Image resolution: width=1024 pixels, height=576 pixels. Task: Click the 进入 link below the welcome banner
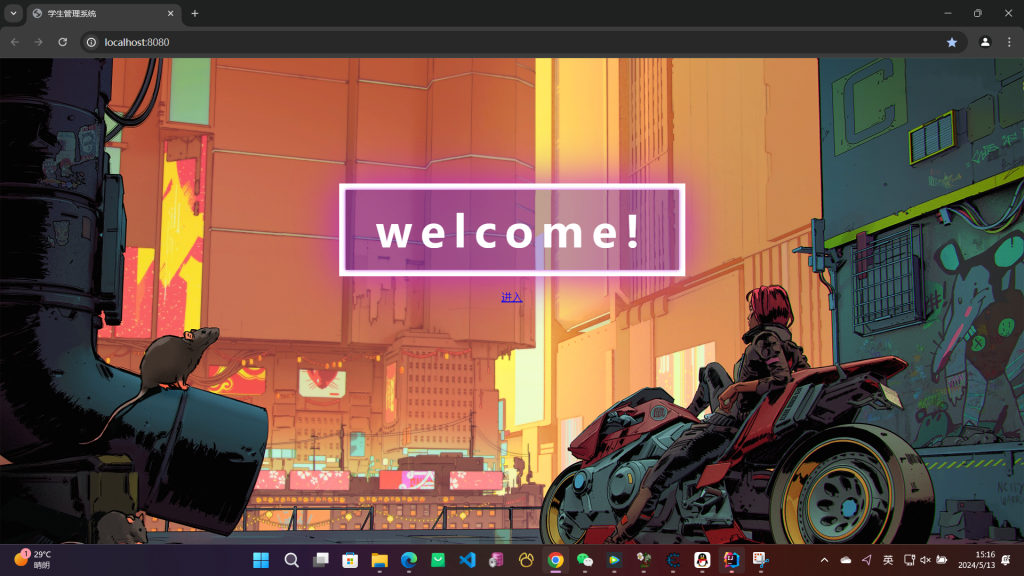(x=511, y=297)
